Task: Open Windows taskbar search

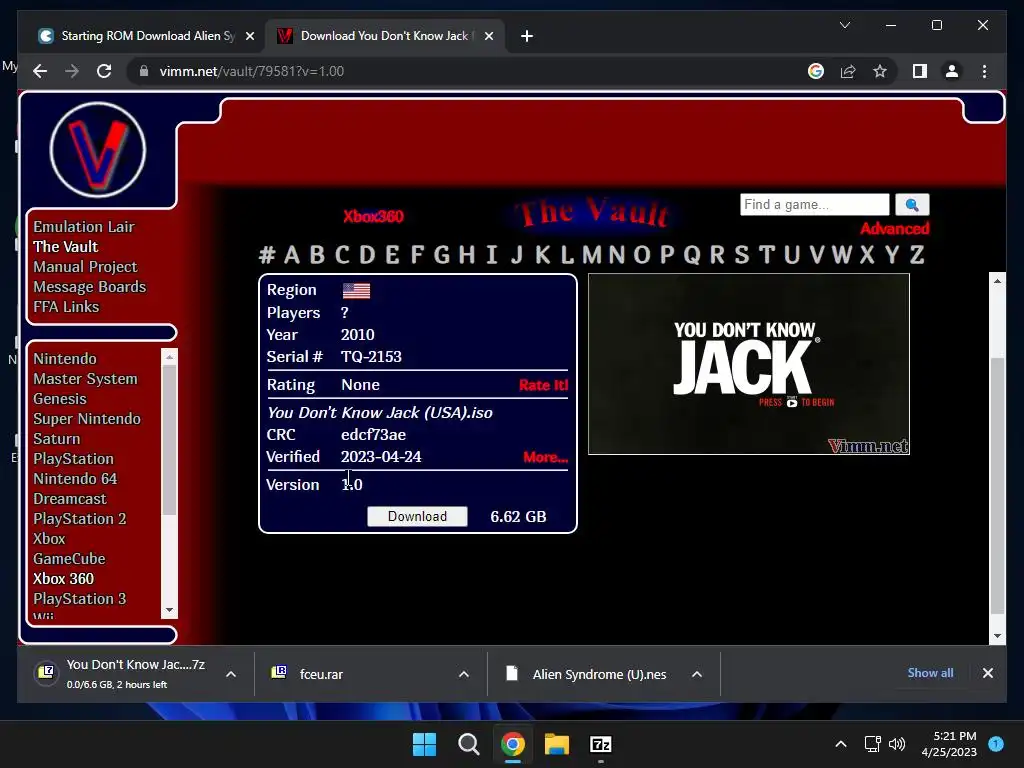Action: (x=468, y=744)
